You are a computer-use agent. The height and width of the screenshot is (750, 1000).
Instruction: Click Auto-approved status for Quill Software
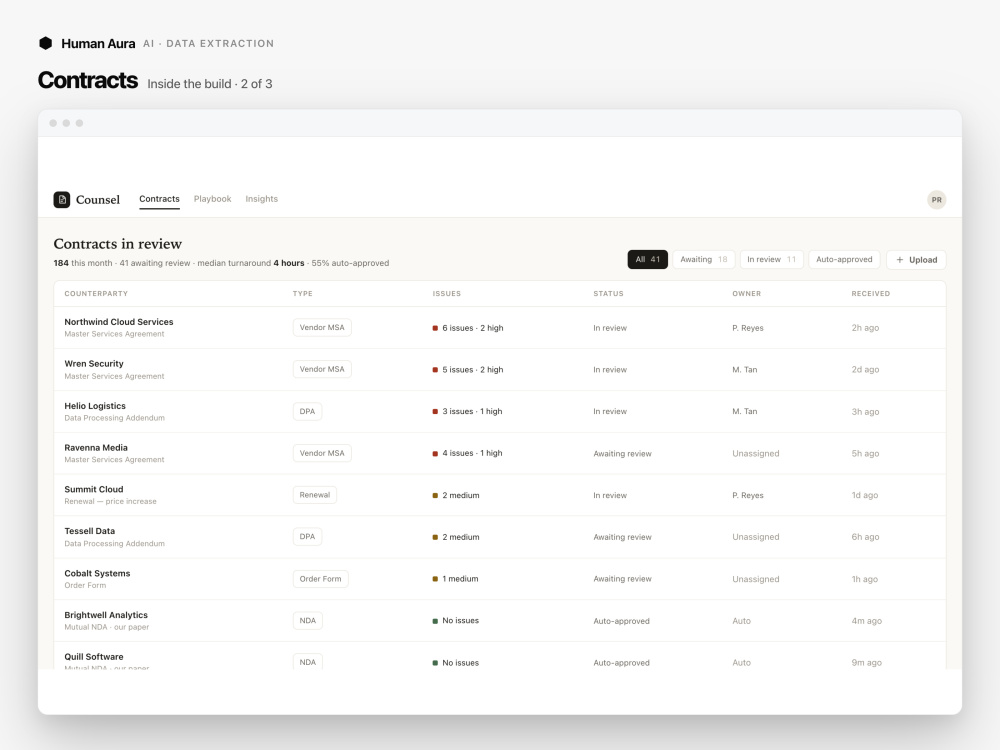point(621,663)
